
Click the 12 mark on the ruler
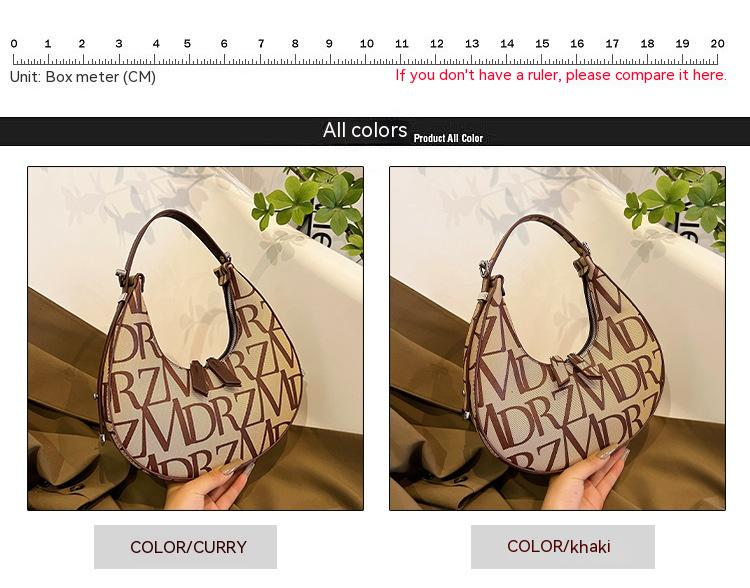[436, 44]
